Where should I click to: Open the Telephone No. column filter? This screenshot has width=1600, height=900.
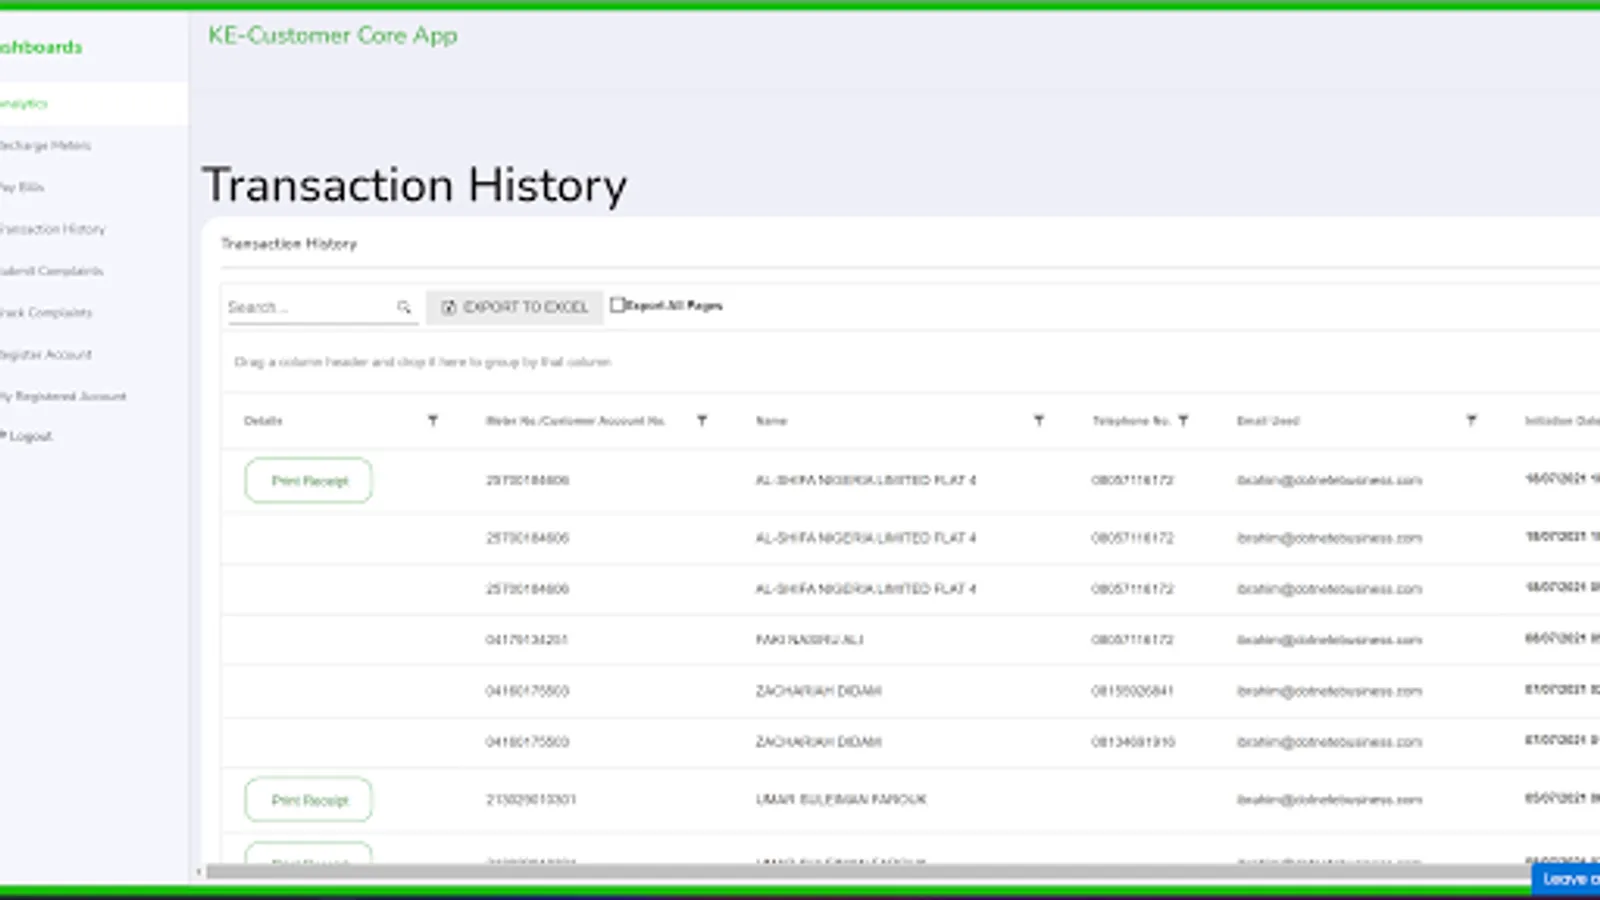pos(1183,421)
